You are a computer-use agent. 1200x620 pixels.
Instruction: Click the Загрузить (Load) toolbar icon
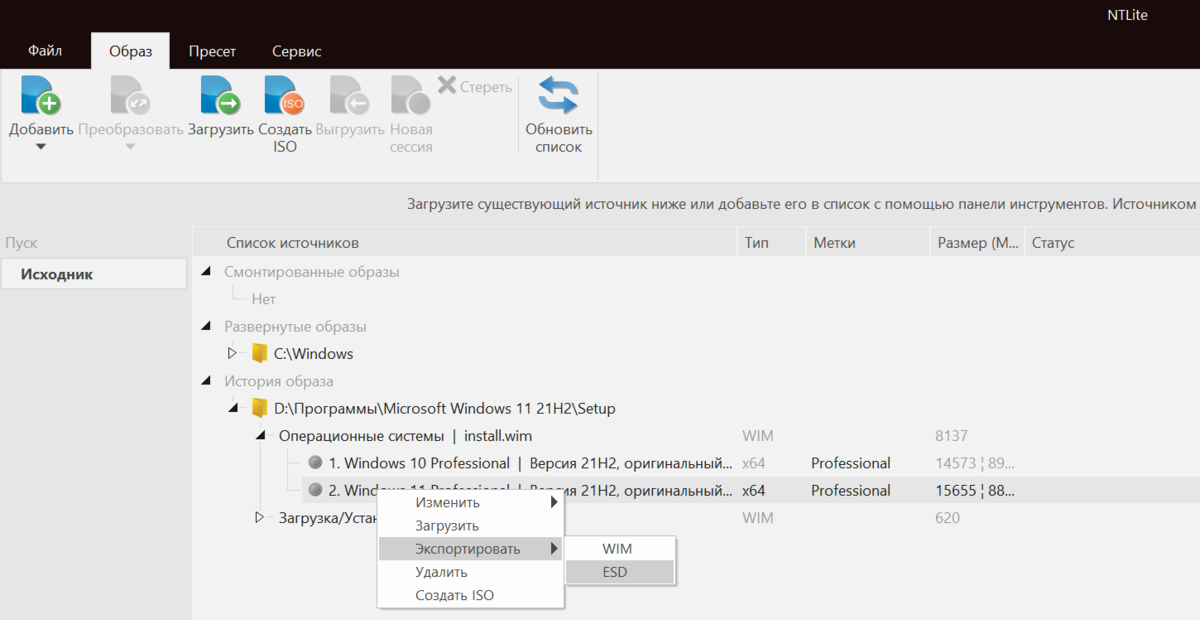tap(220, 96)
